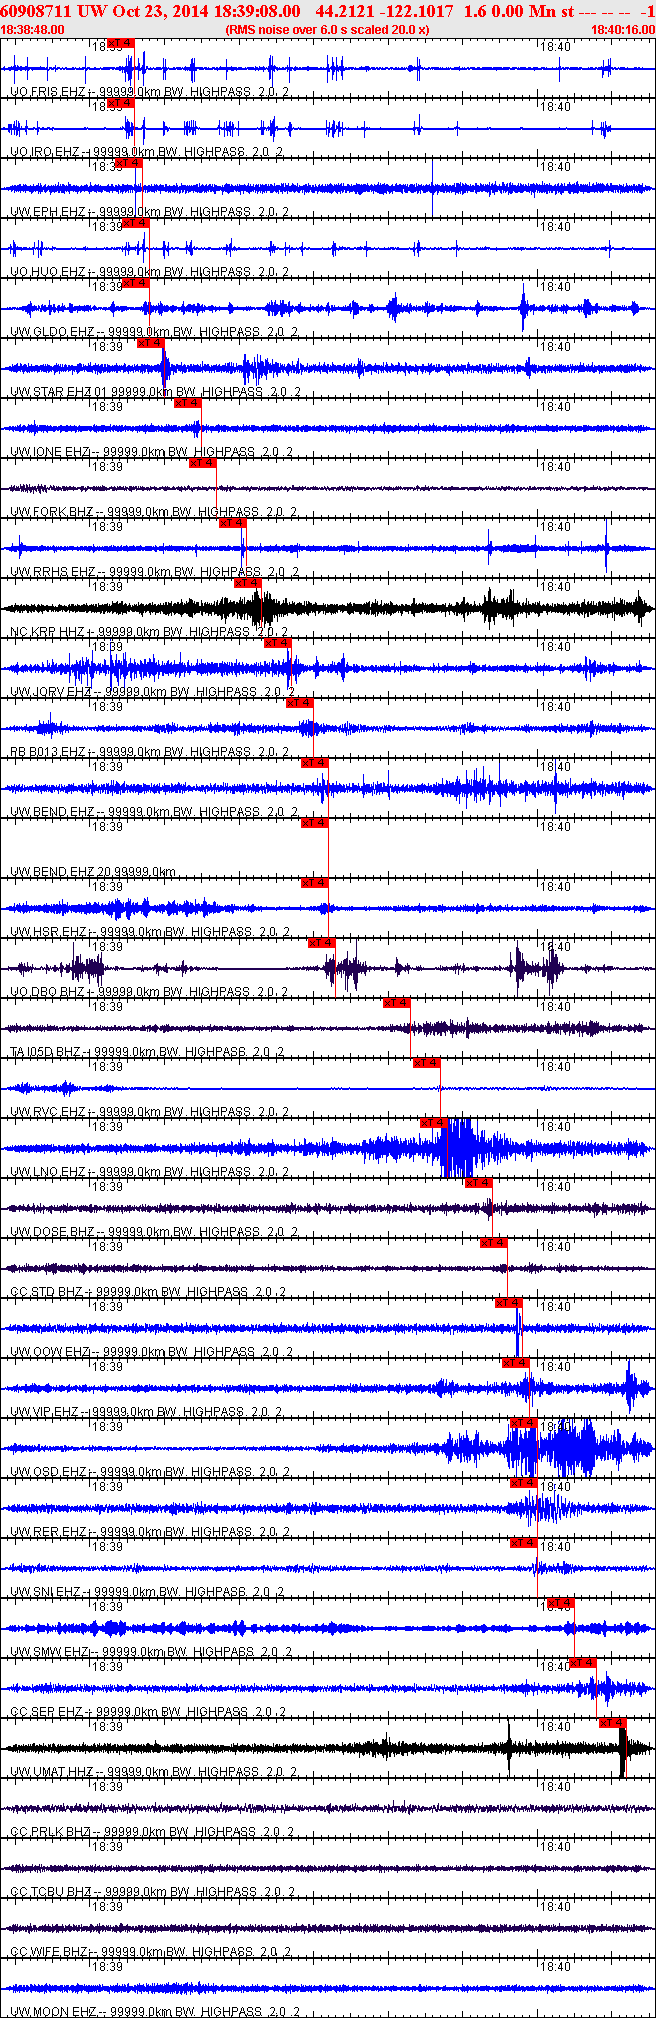Click the pick marker on TA.I05D trace

click(x=397, y=1003)
